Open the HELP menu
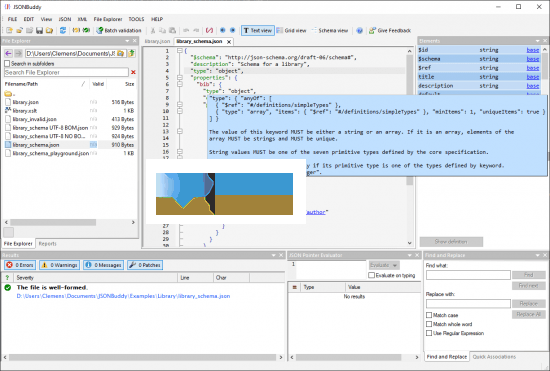550x371 pixels. pyautogui.click(x=157, y=19)
